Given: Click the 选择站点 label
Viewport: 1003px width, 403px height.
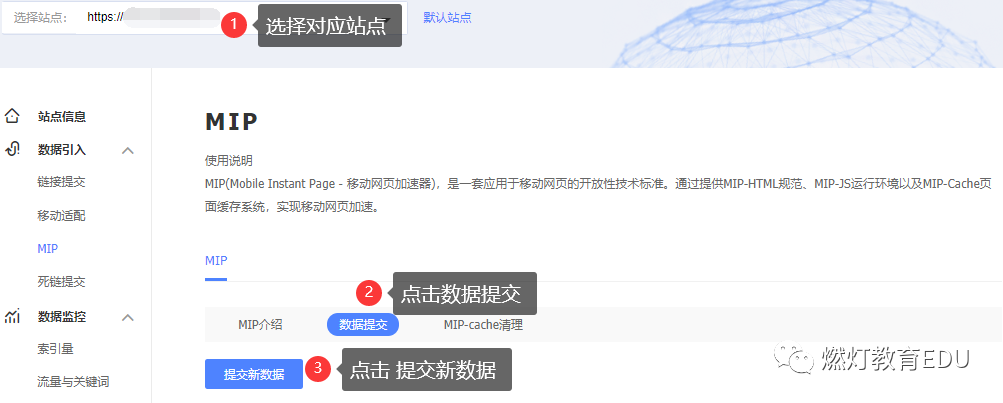Looking at the screenshot, I should click(x=41, y=18).
